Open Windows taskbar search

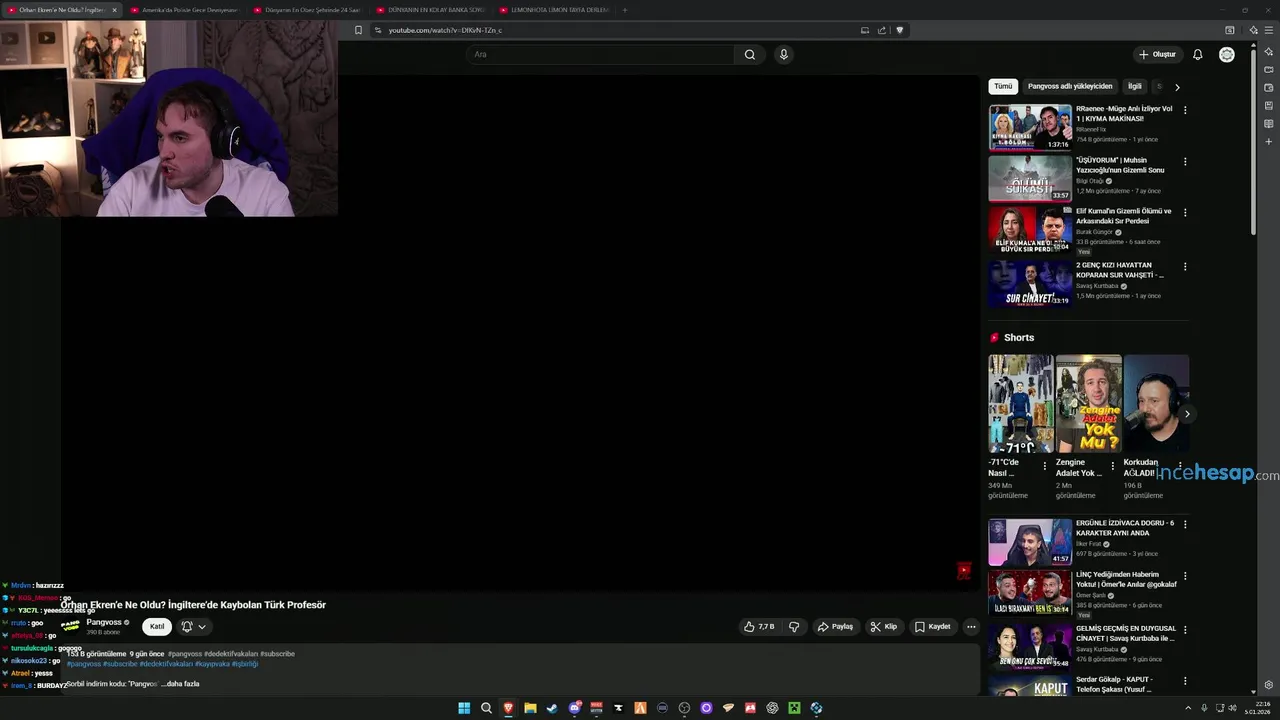click(x=486, y=708)
